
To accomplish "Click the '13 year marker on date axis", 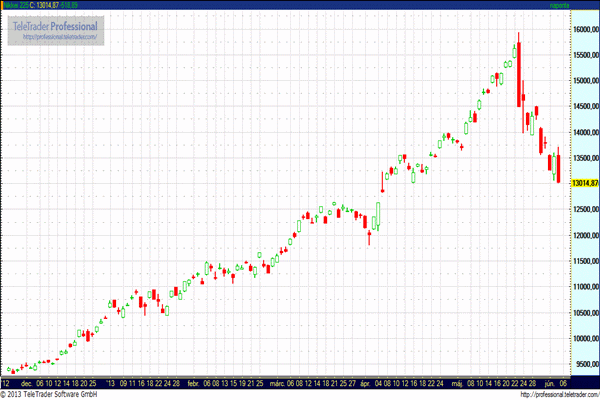I will pos(112,382).
